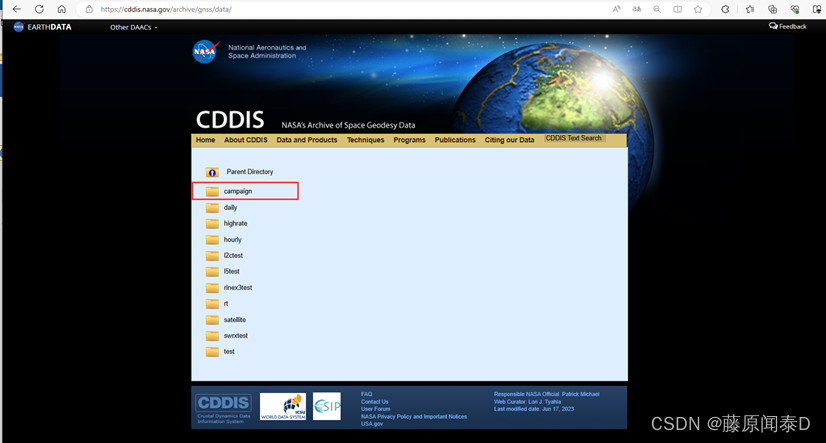826x443 pixels.
Task: Click the browser home icon
Action: point(62,9)
